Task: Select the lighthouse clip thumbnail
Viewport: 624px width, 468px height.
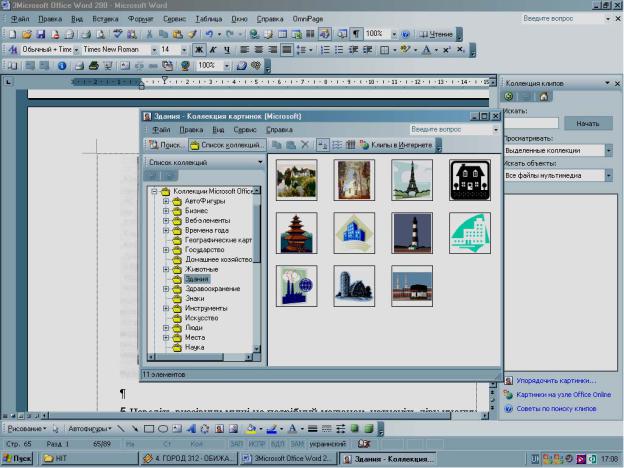Action: click(412, 233)
